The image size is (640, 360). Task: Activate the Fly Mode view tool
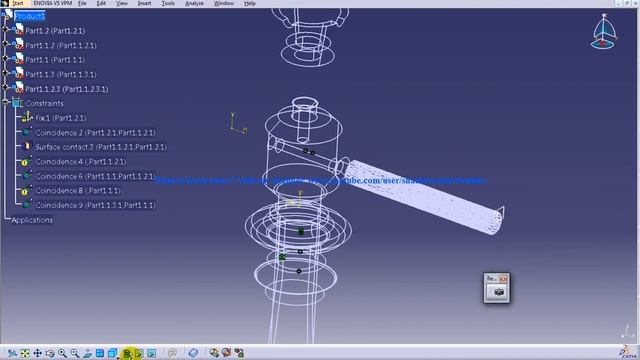[12, 353]
